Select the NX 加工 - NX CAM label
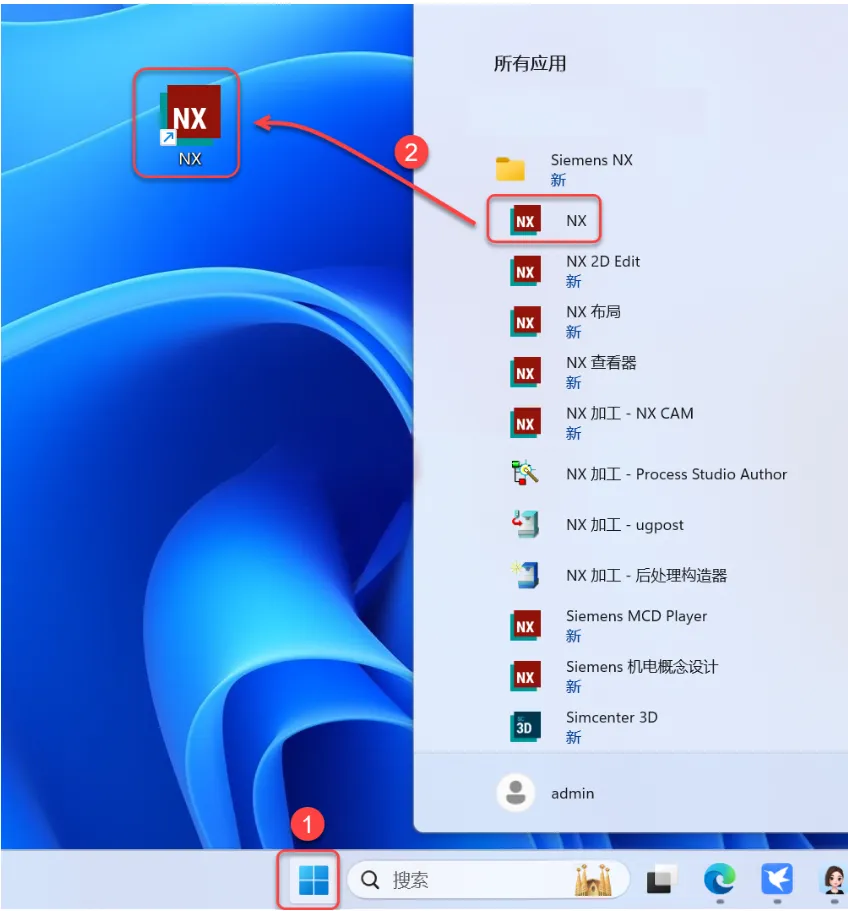848x911 pixels. (x=630, y=413)
